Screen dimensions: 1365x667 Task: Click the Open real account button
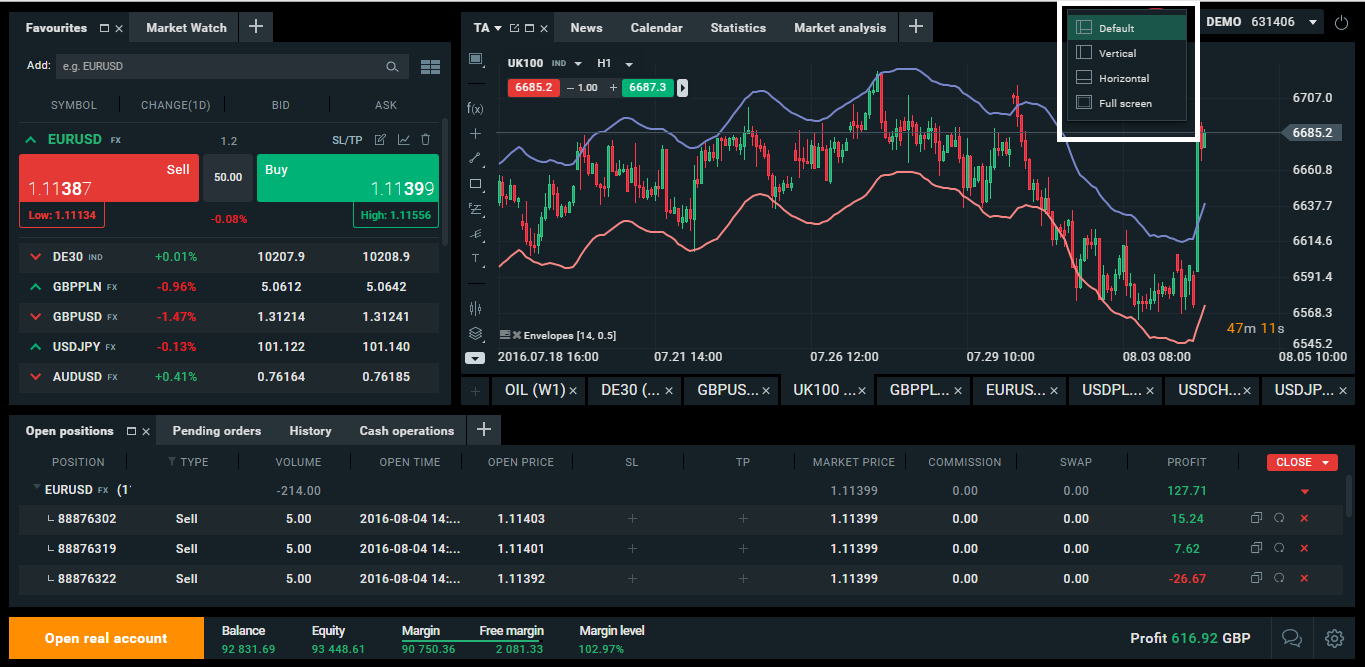pos(106,638)
